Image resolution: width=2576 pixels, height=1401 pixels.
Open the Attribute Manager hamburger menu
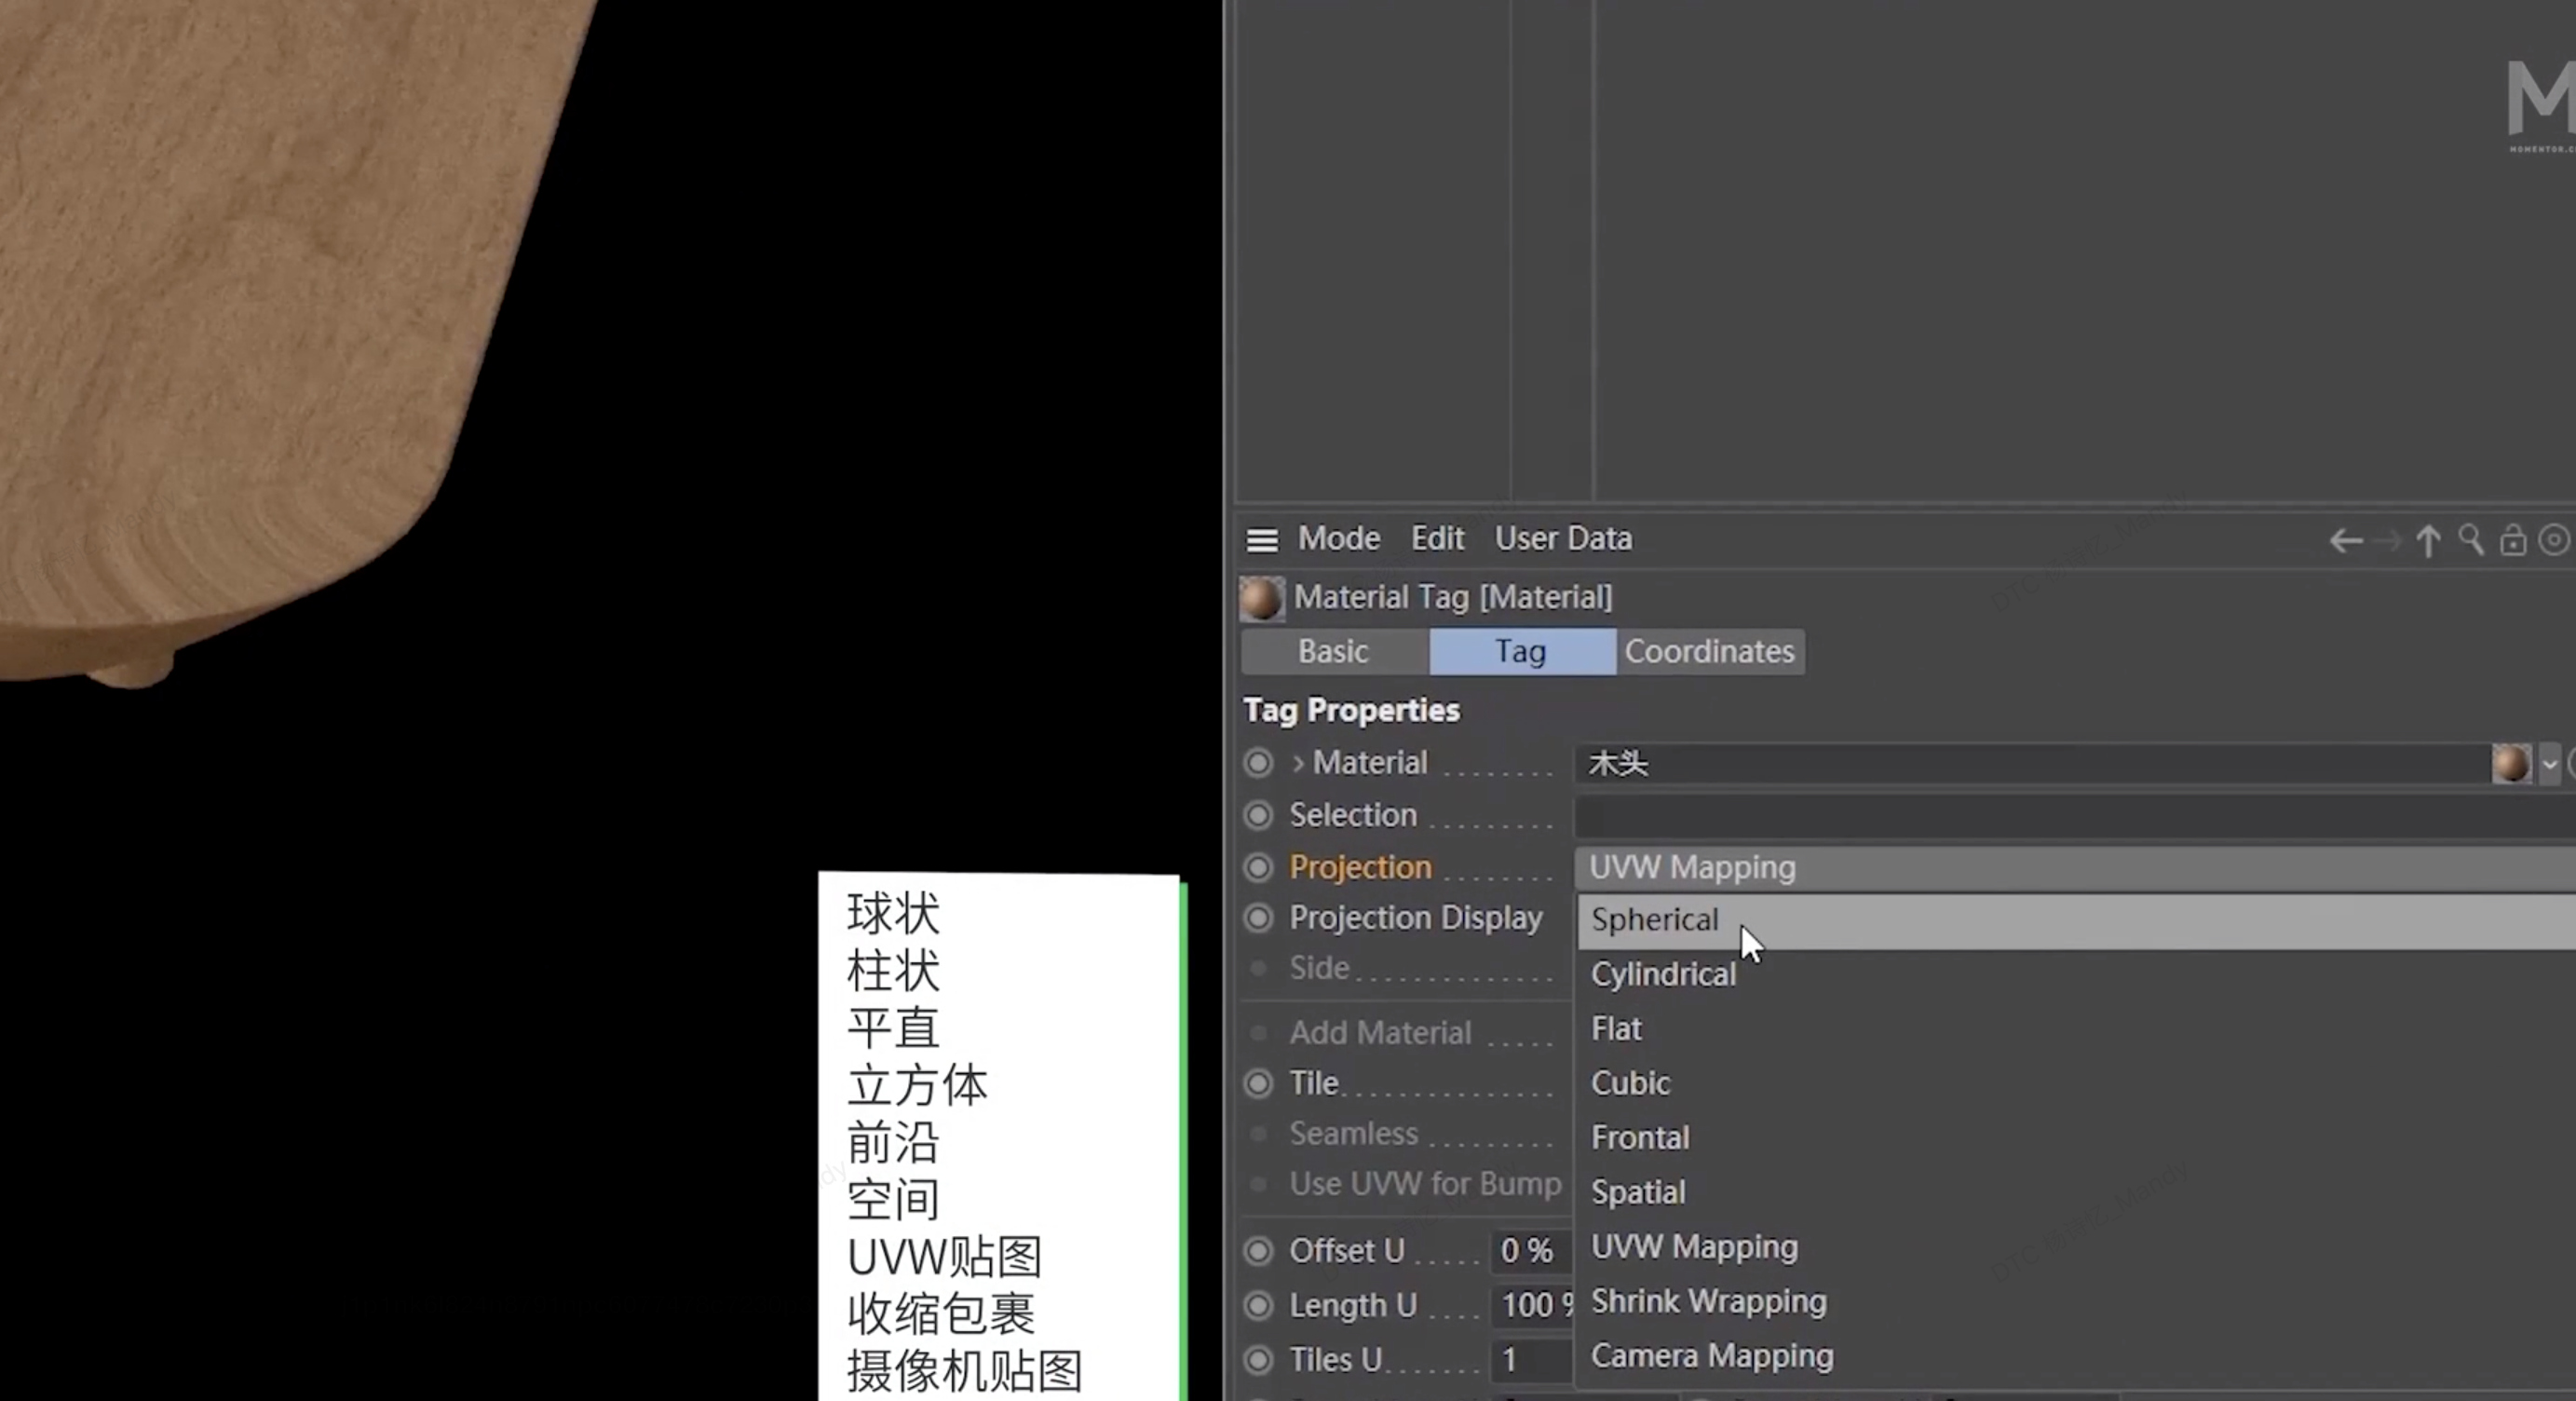1261,540
